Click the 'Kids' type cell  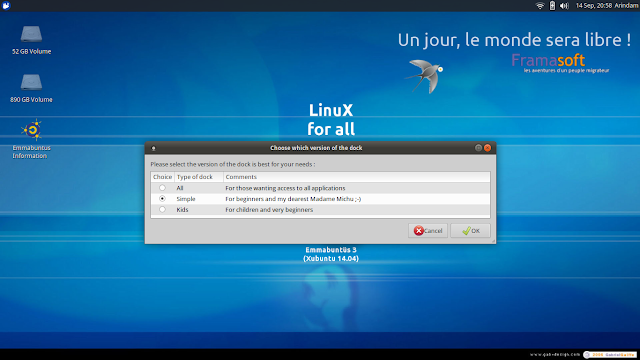[182, 210]
